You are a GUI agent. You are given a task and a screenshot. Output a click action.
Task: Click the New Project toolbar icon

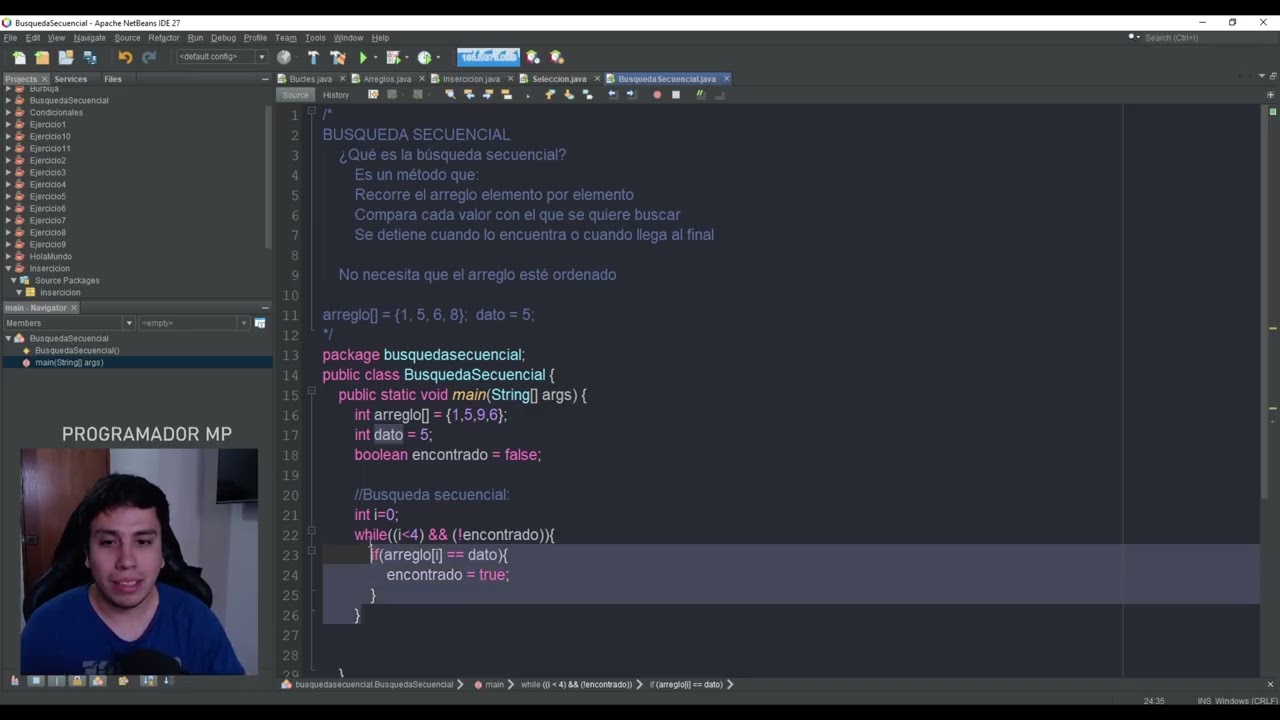[42, 58]
